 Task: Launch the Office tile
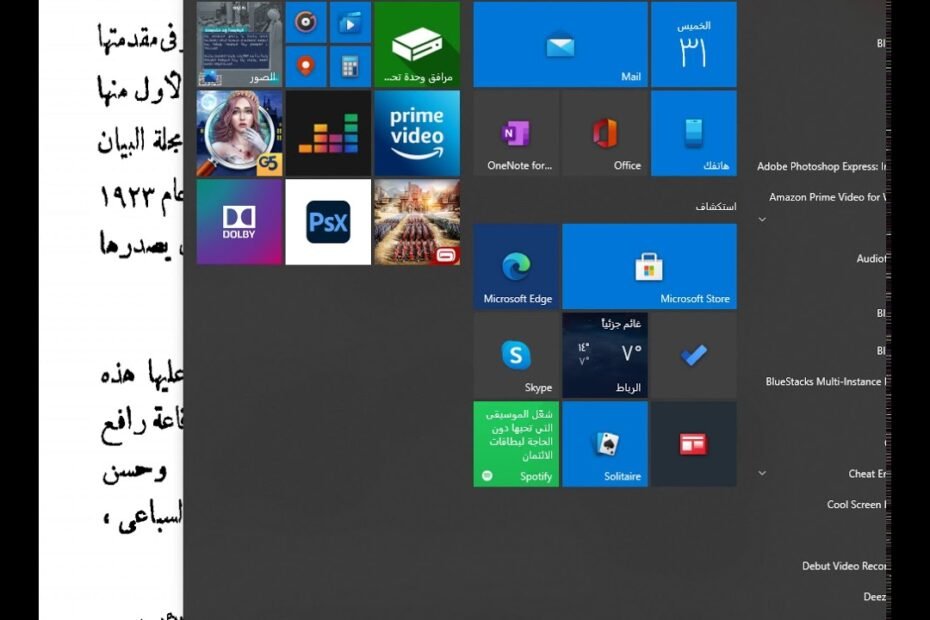point(605,133)
